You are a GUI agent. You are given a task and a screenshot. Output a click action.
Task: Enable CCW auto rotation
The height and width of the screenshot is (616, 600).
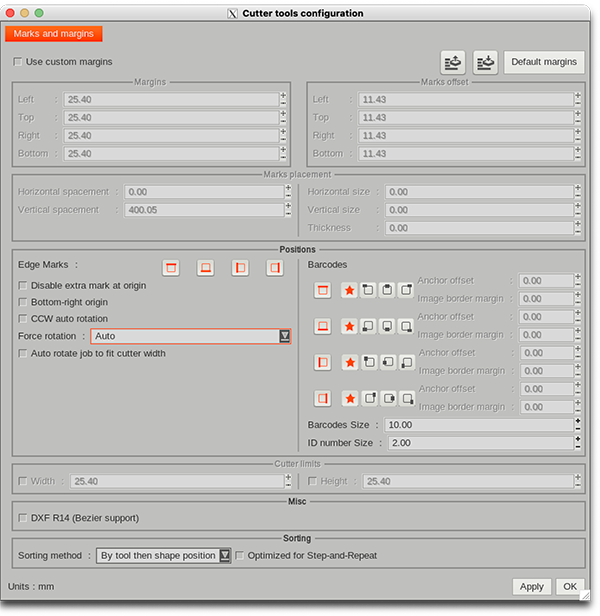click(x=23, y=319)
